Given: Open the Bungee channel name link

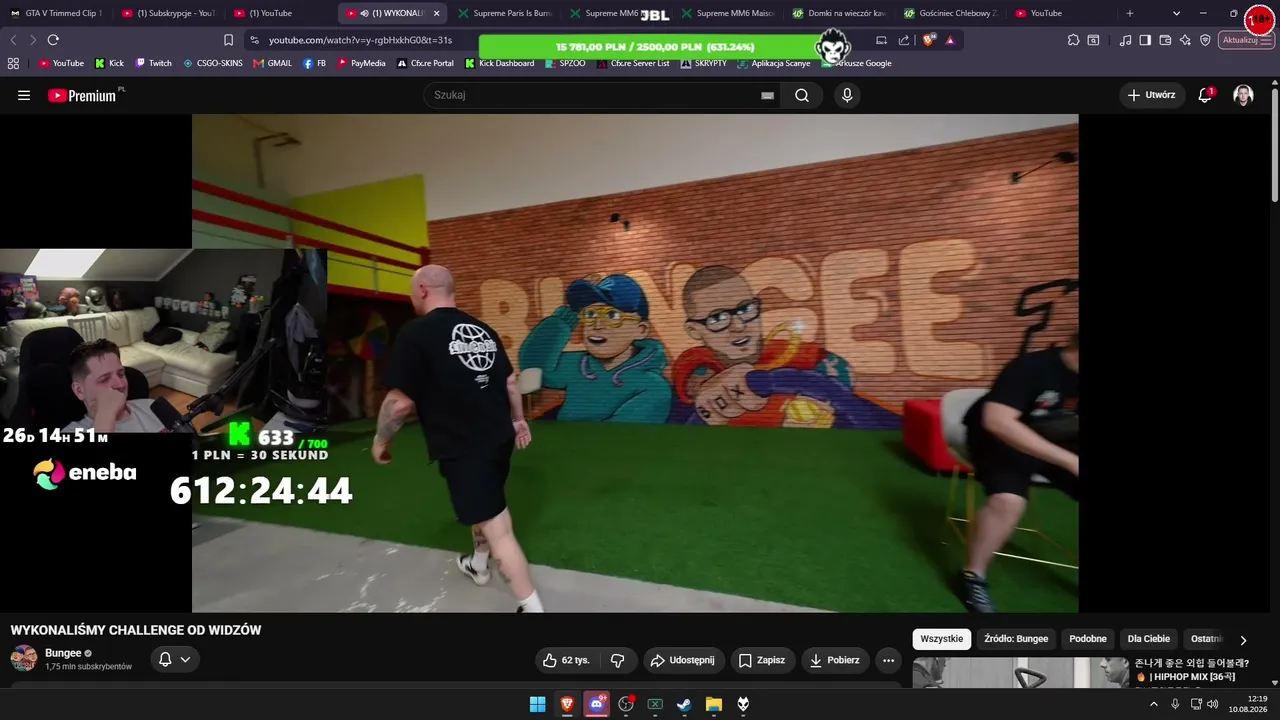Looking at the screenshot, I should pyautogui.click(x=63, y=653).
